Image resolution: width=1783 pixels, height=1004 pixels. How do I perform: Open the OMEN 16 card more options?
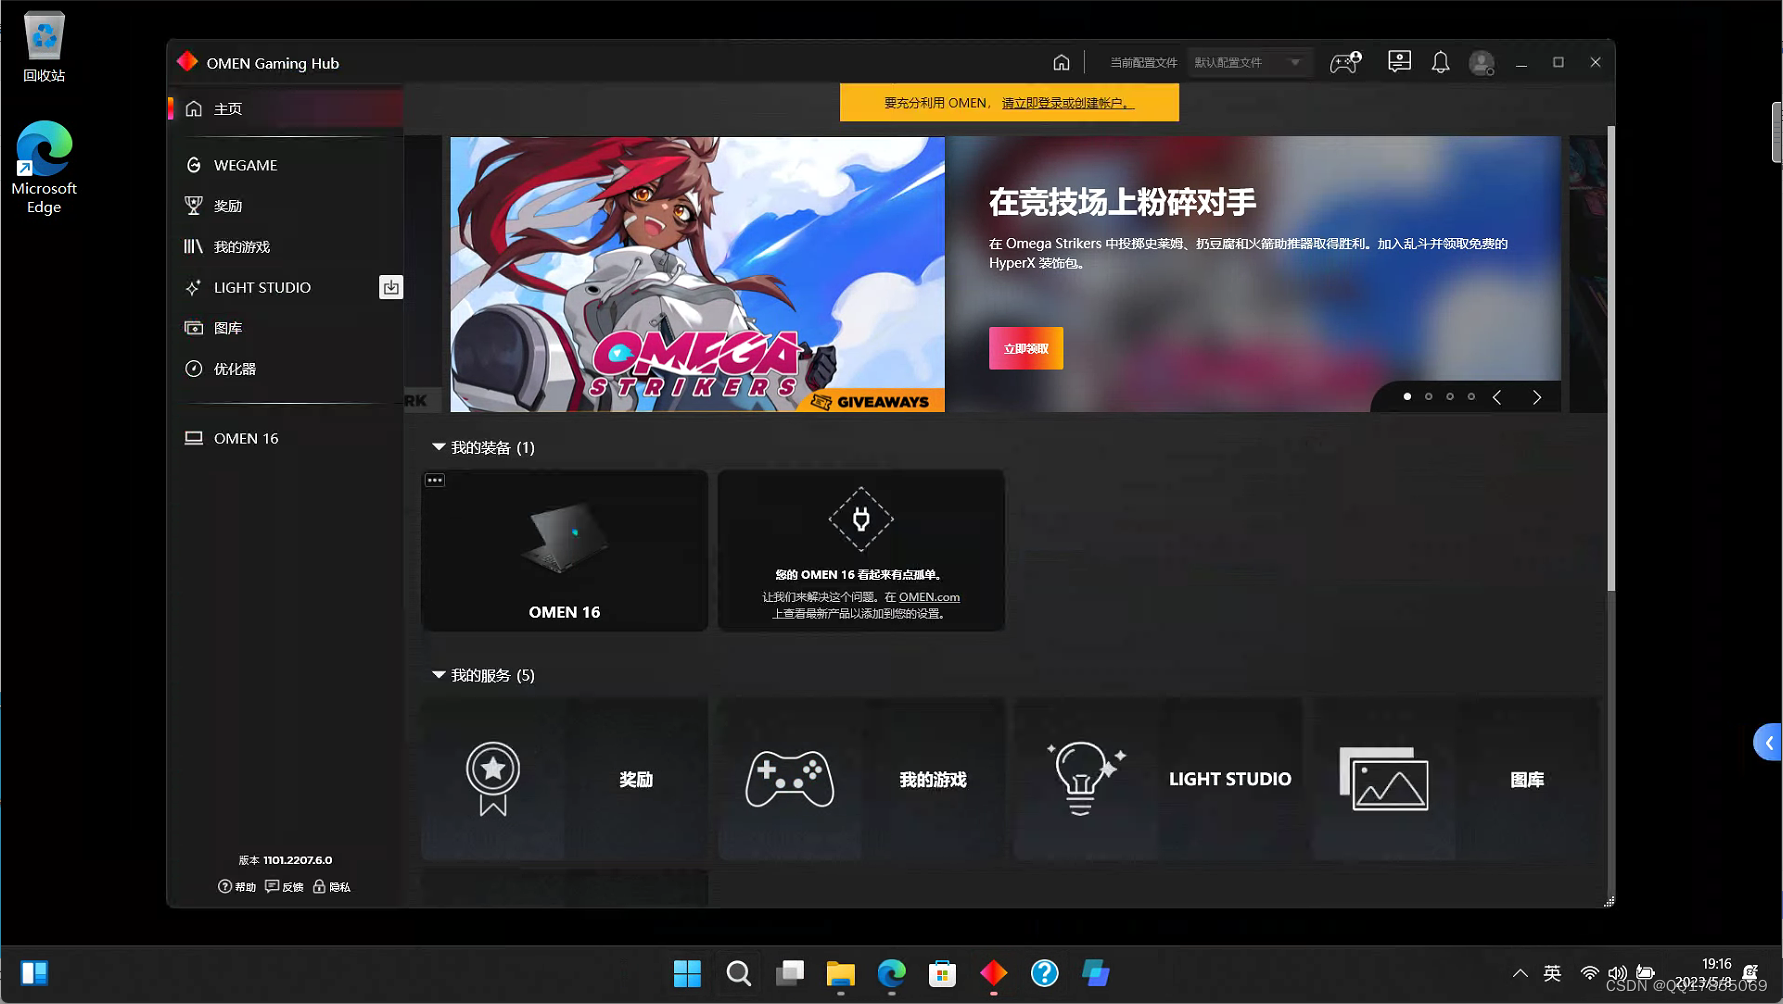click(x=435, y=480)
